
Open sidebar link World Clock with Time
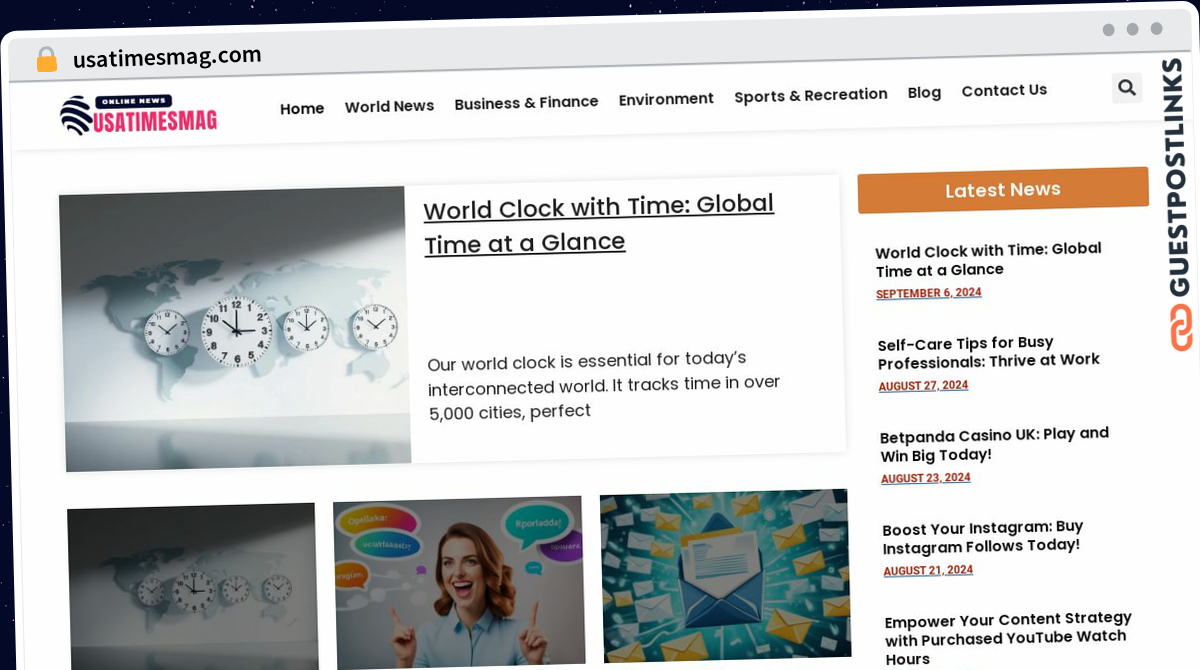click(988, 259)
